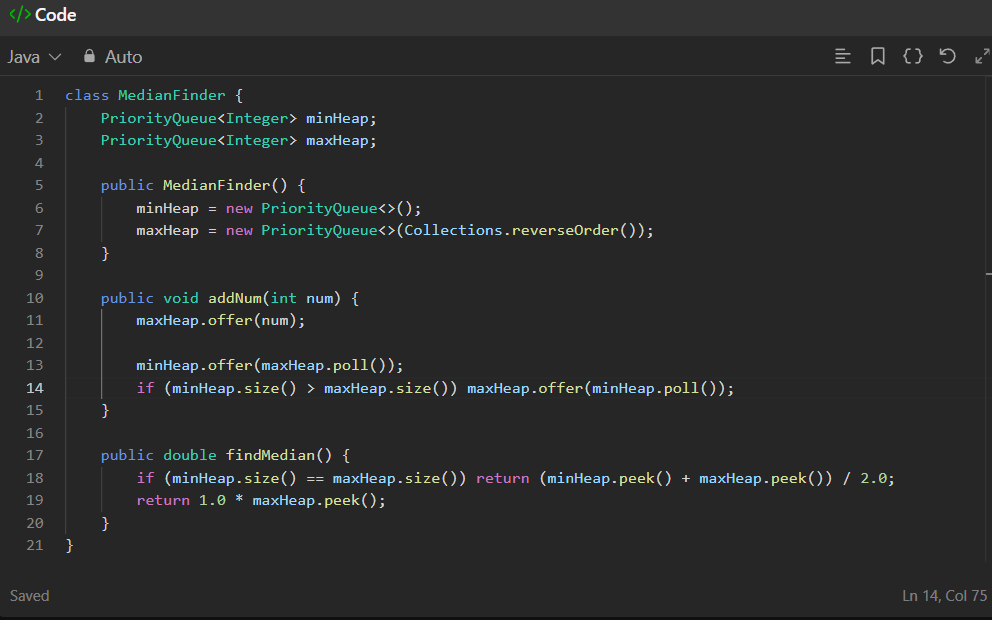Click the expand fullscreen arrows icon
Screen dimensions: 992x620
pos(982,56)
